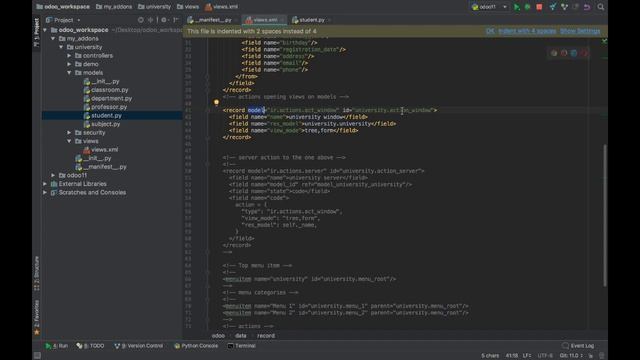Toggle the Favorites side tab
Viewport: 640px width, 360px height.
(36, 318)
